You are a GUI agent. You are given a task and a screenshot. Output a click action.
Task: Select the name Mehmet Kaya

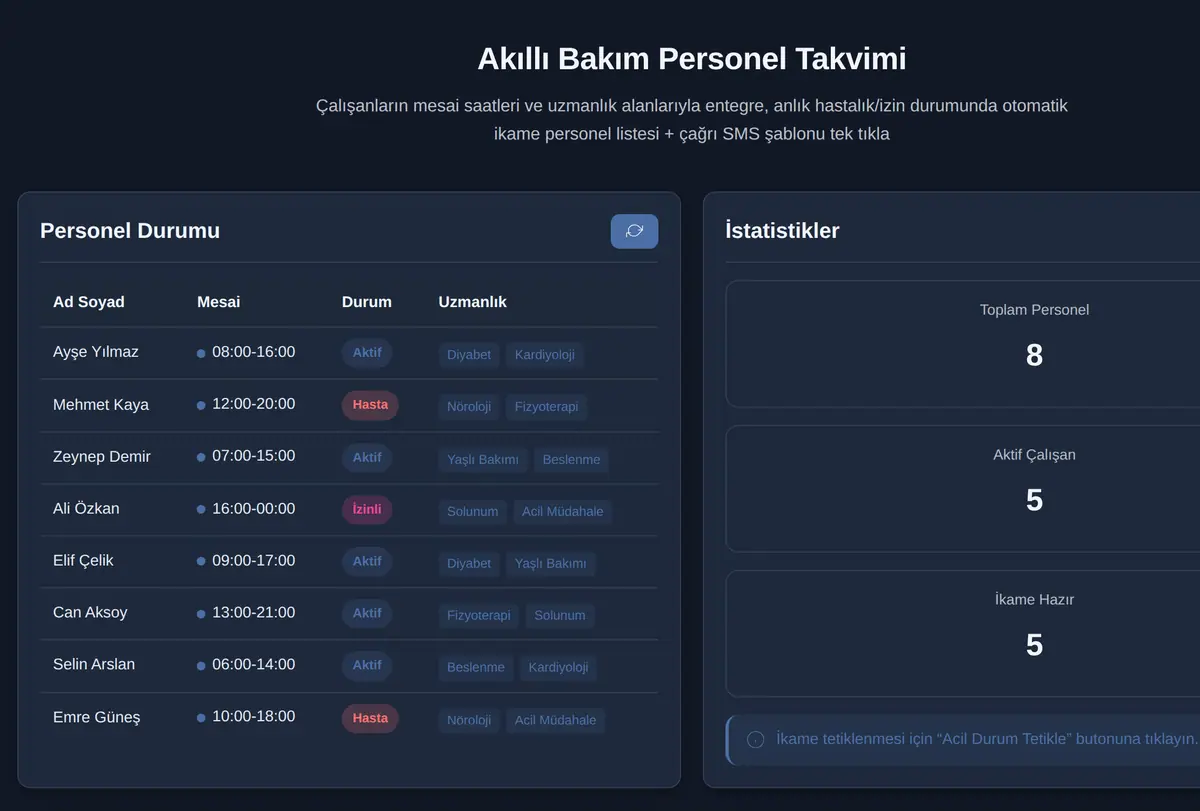point(101,405)
